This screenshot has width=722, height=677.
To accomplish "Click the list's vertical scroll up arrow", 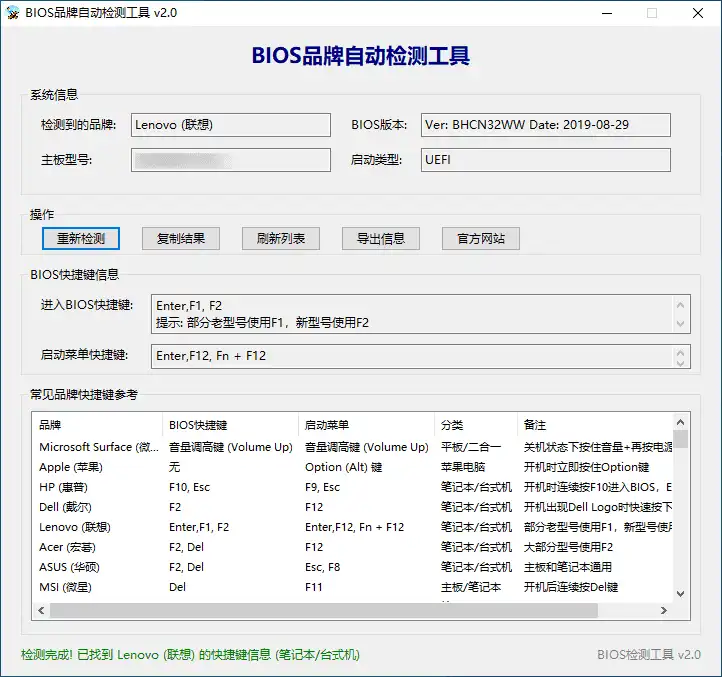I will (x=681, y=422).
